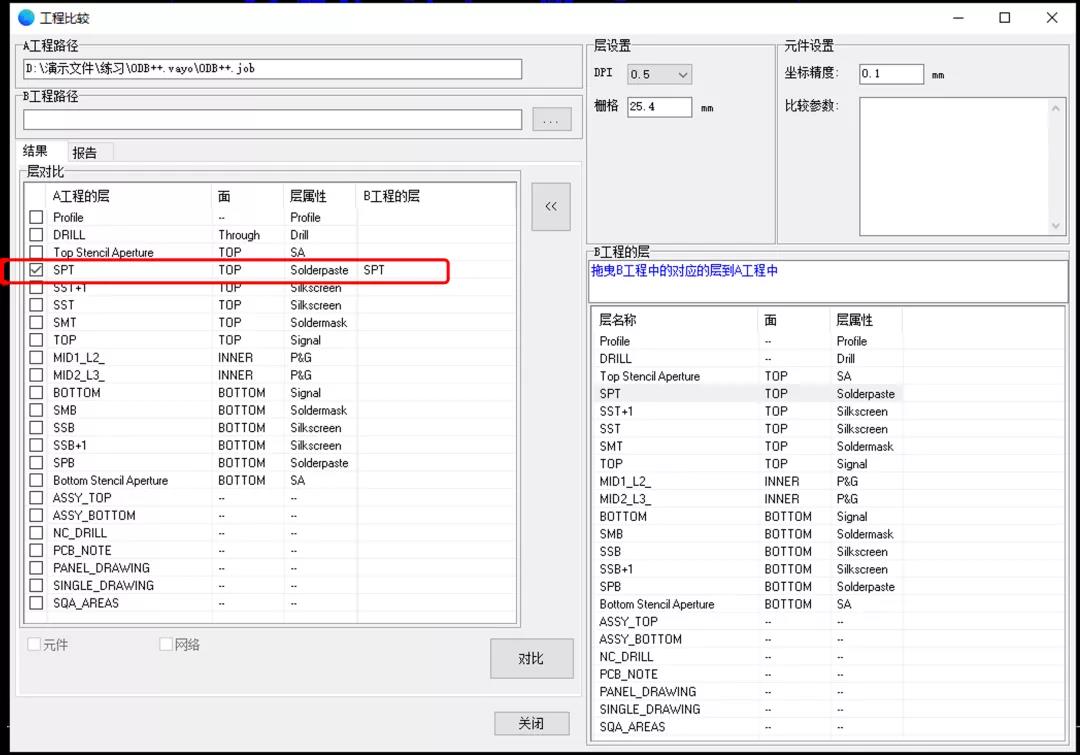This screenshot has width=1080, height=755.
Task: Select Top Stencil Aperture in B layer list
Action: [649, 377]
